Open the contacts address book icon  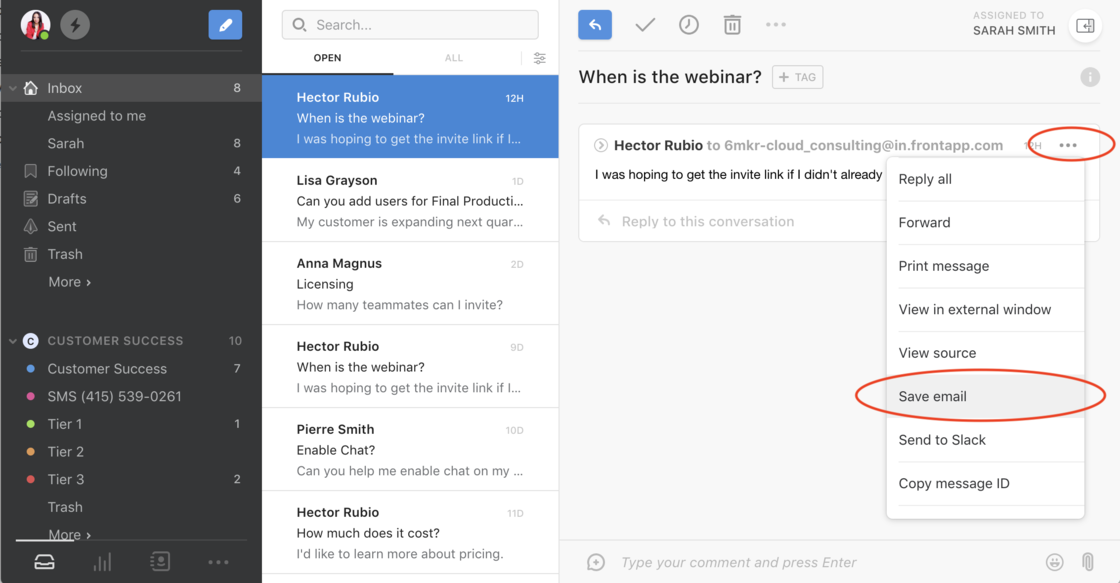click(x=160, y=561)
